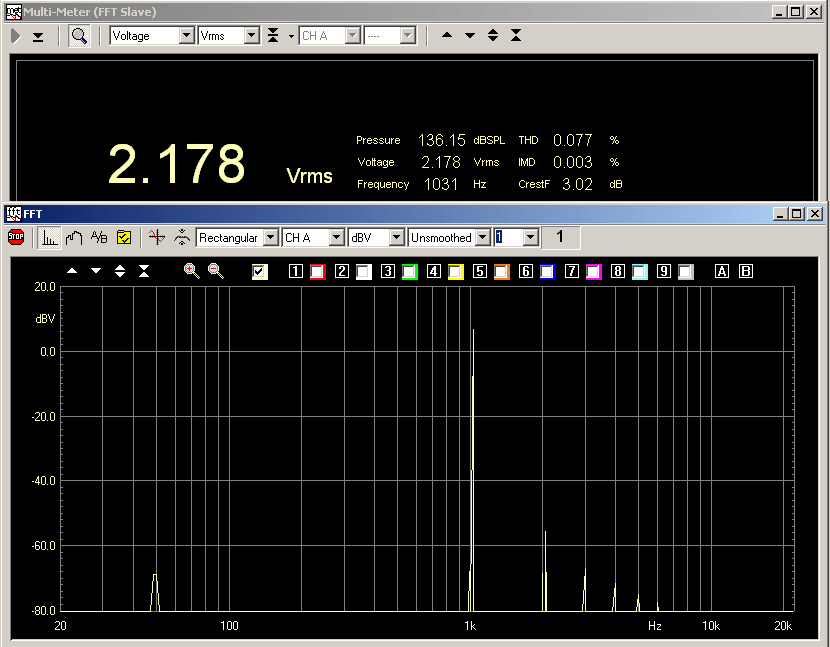Toggle the checkbox above the FFT graph
This screenshot has width=830, height=647.
260,272
